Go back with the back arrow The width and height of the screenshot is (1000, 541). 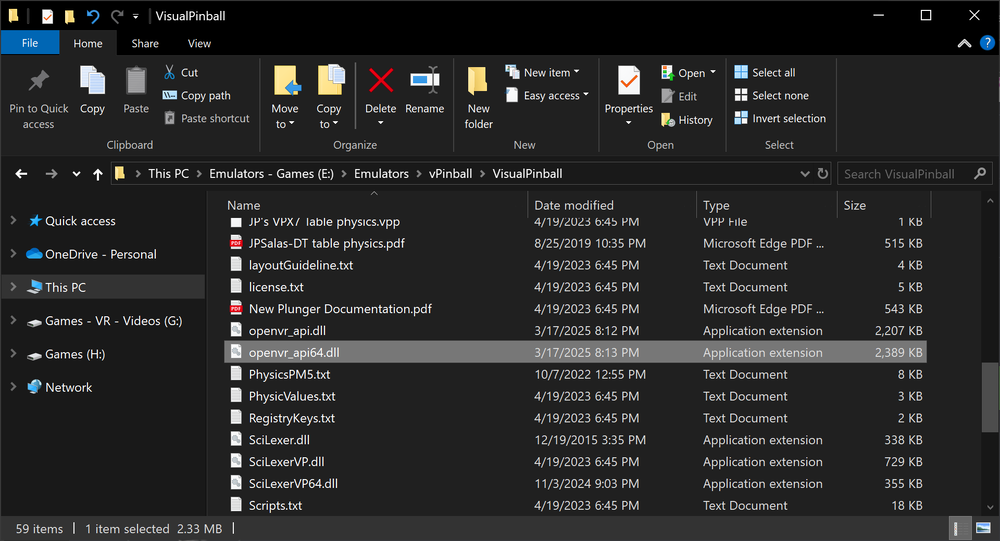pos(21,174)
